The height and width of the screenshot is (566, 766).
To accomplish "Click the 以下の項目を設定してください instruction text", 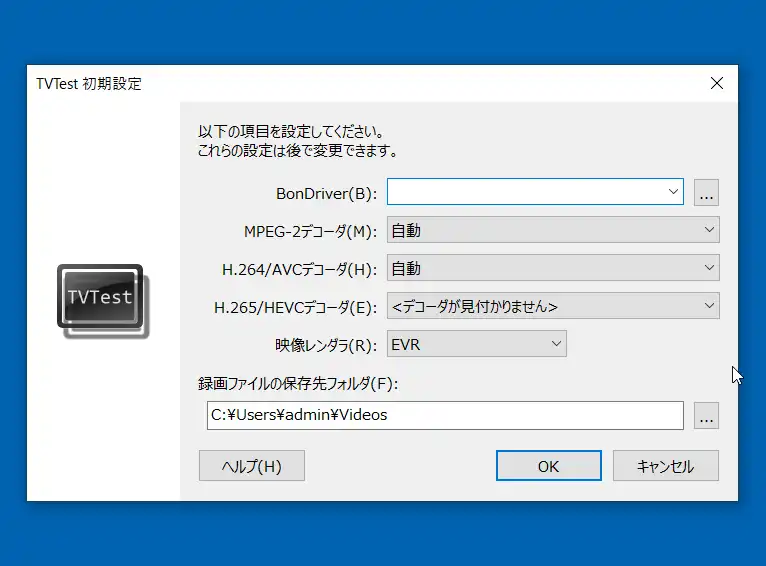I will click(291, 132).
